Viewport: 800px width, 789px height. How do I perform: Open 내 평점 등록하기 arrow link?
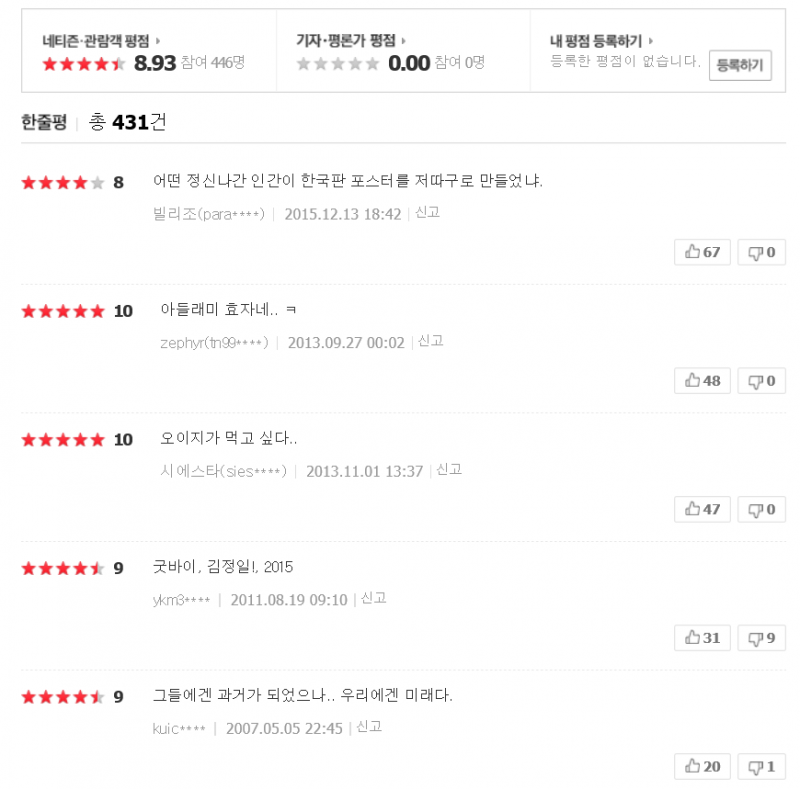coord(651,41)
